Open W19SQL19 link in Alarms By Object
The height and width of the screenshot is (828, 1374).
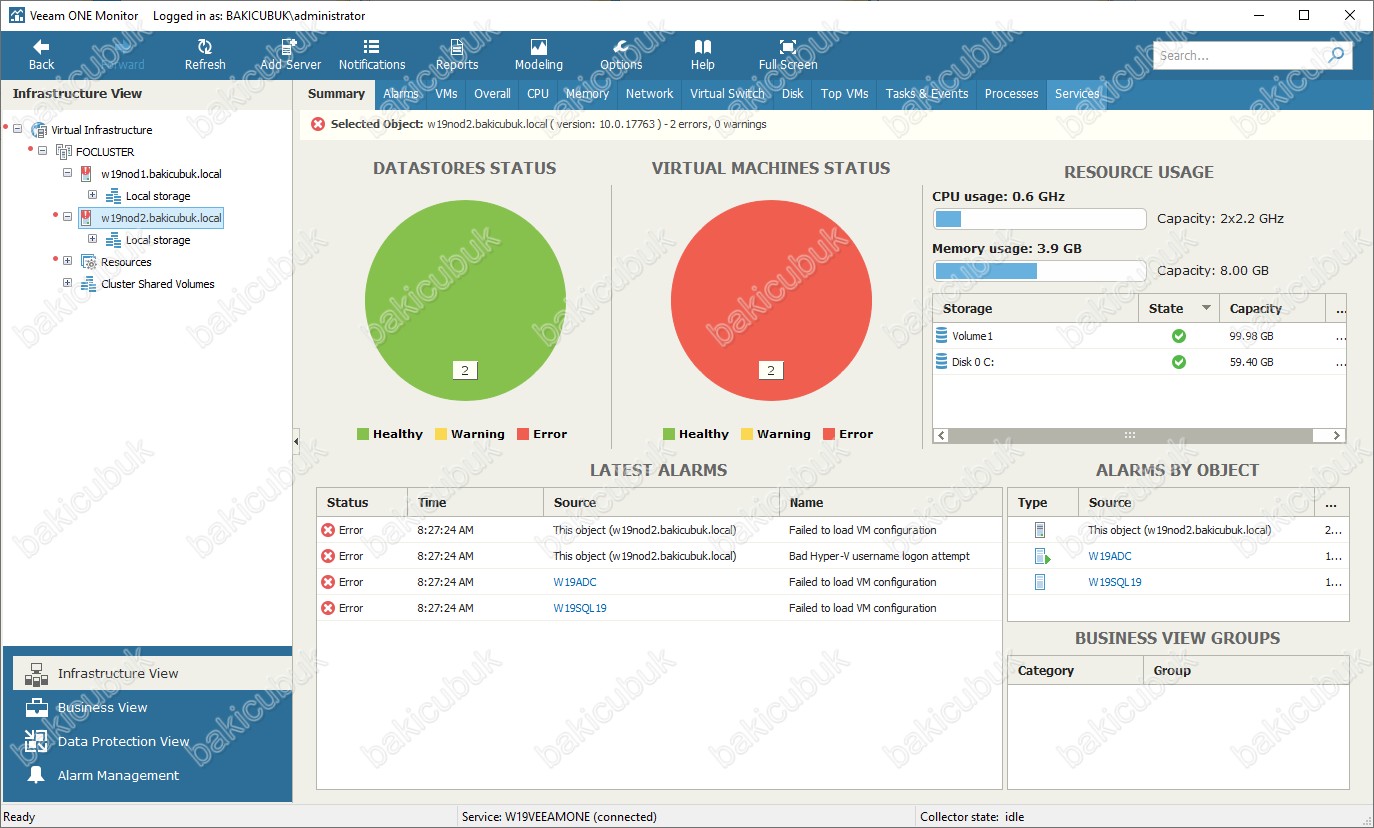click(x=1115, y=582)
